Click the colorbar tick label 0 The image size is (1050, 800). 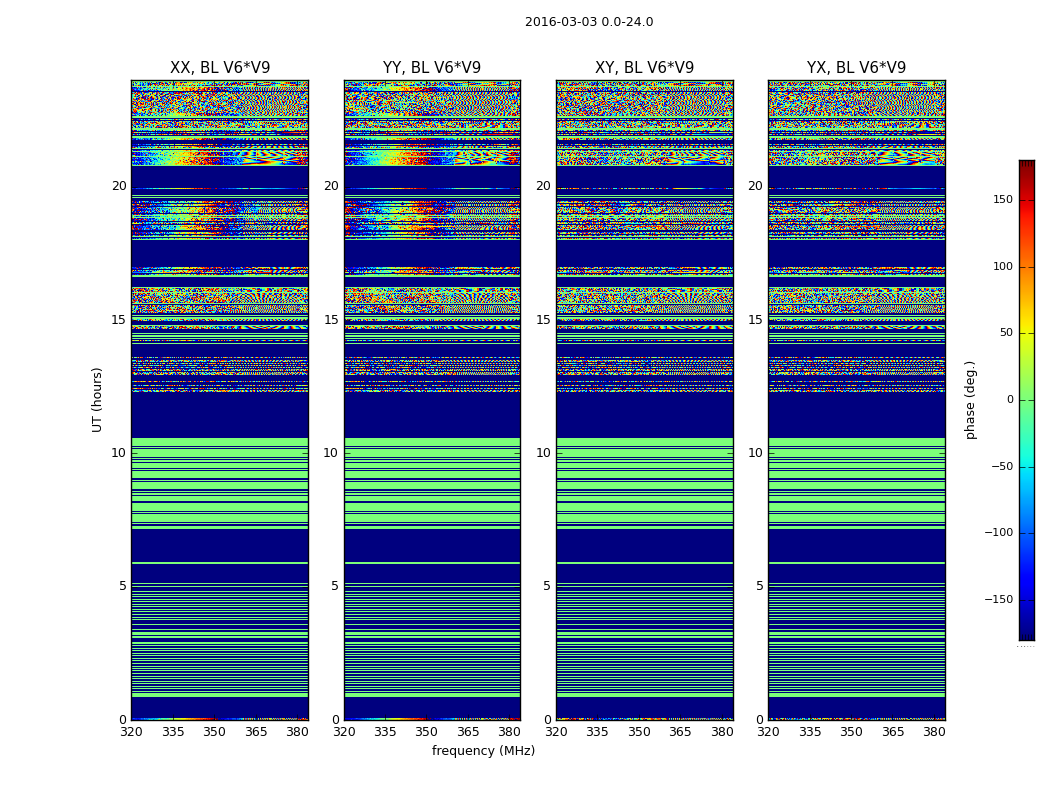pos(1009,400)
